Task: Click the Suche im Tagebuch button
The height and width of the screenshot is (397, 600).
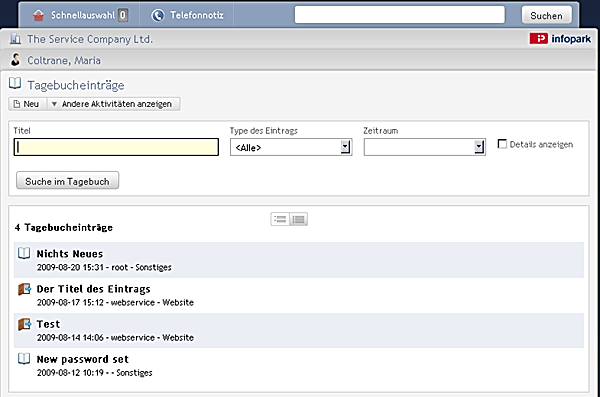Action: tap(67, 181)
